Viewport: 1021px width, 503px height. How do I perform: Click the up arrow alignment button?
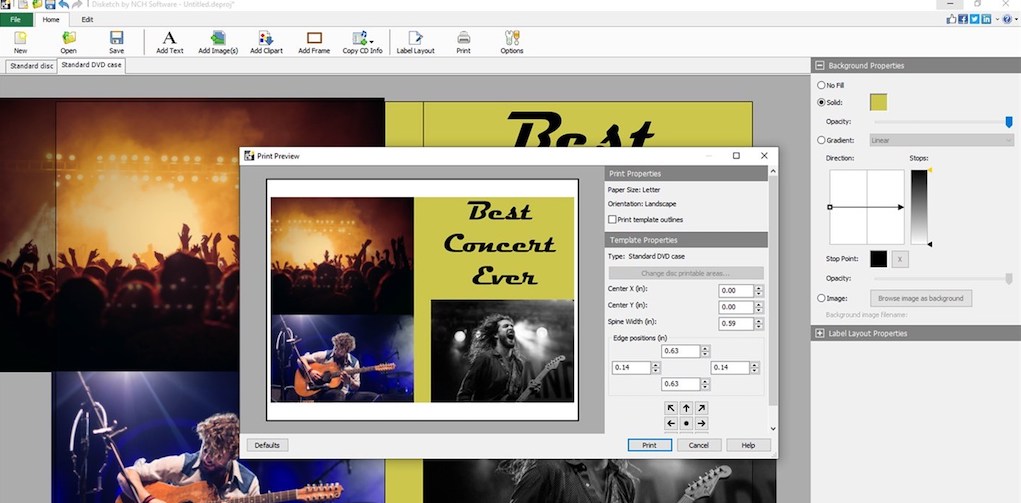(x=686, y=408)
